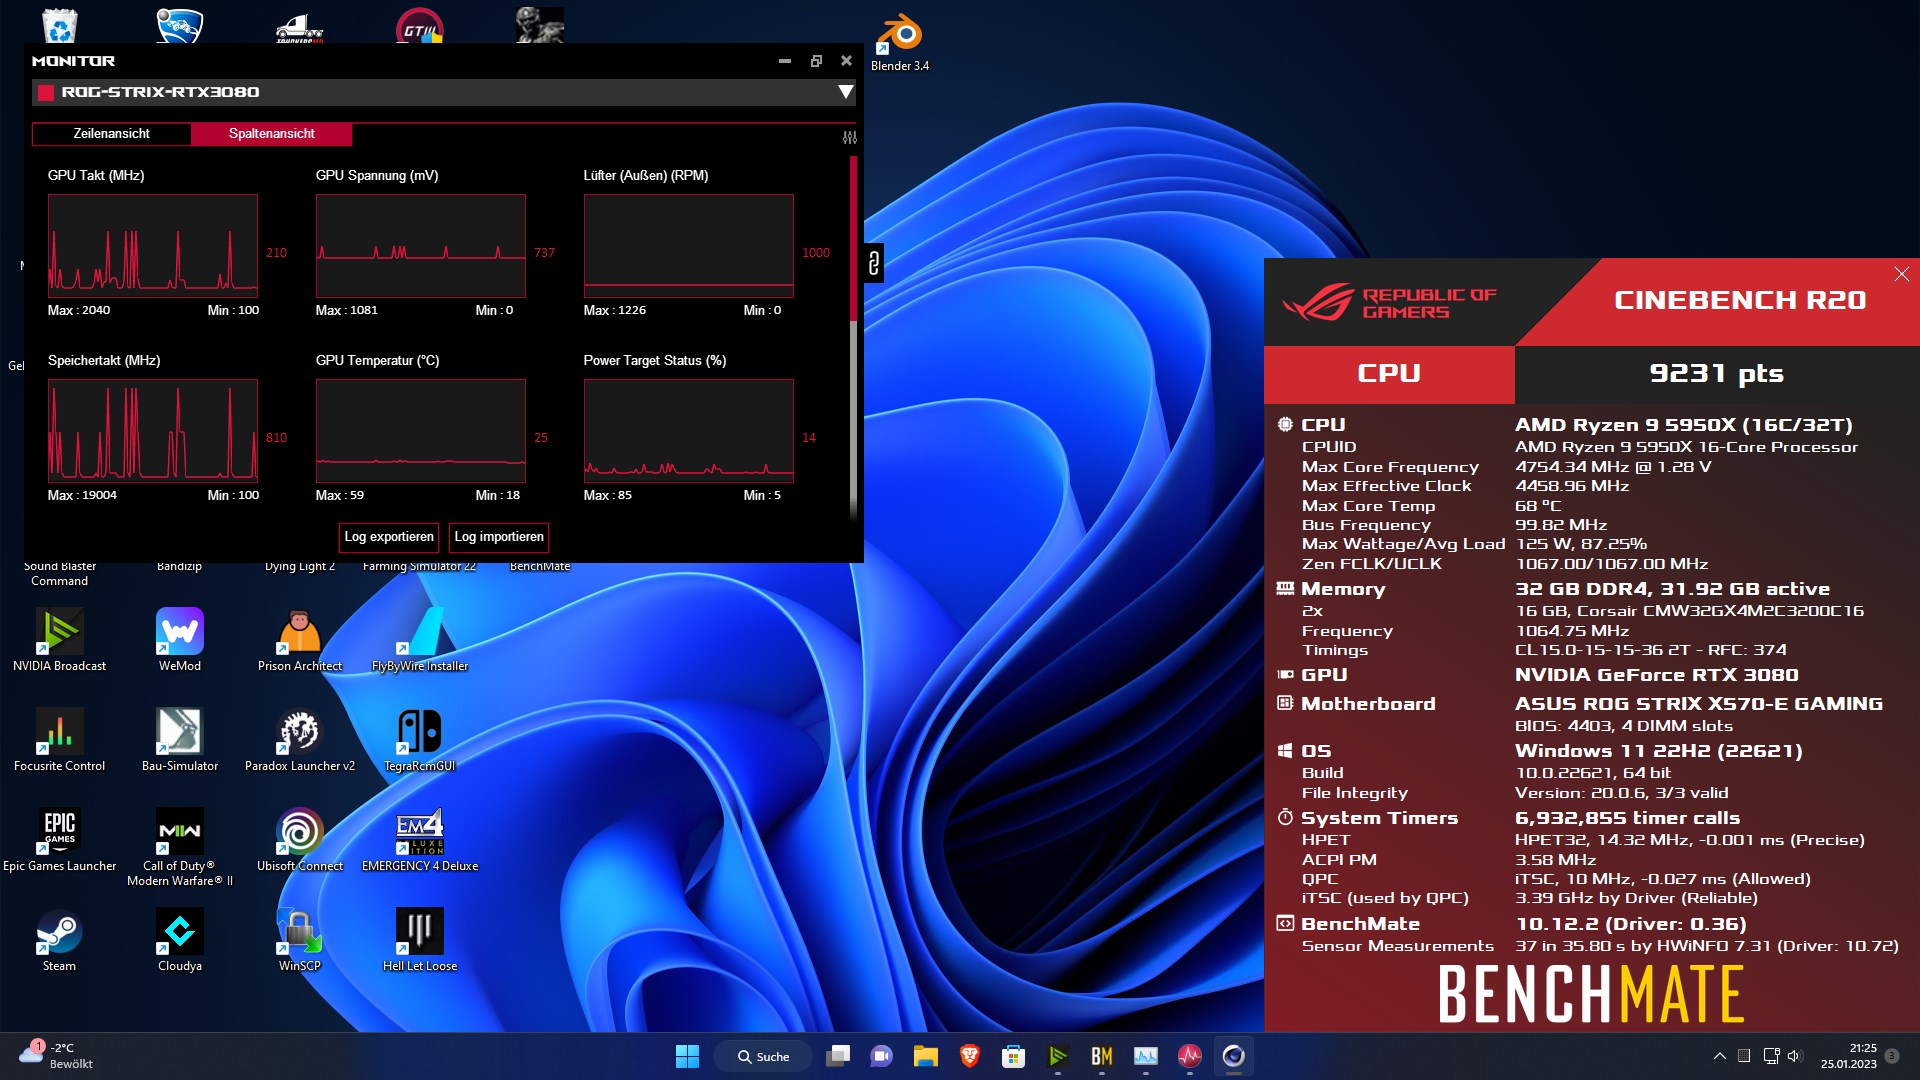Click the '10.12.2 (Driver: 0.36)' BenchMate version

pos(1631,924)
